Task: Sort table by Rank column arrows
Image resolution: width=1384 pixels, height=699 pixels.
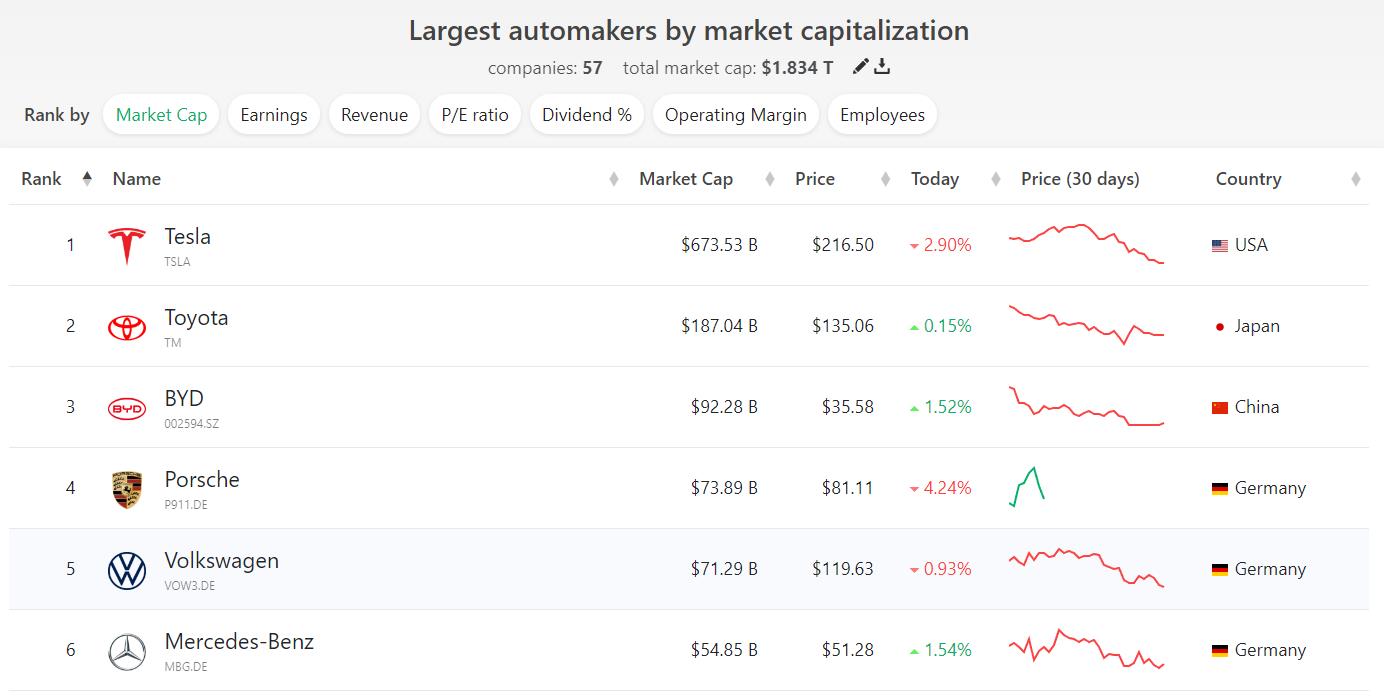Action: click(x=87, y=179)
